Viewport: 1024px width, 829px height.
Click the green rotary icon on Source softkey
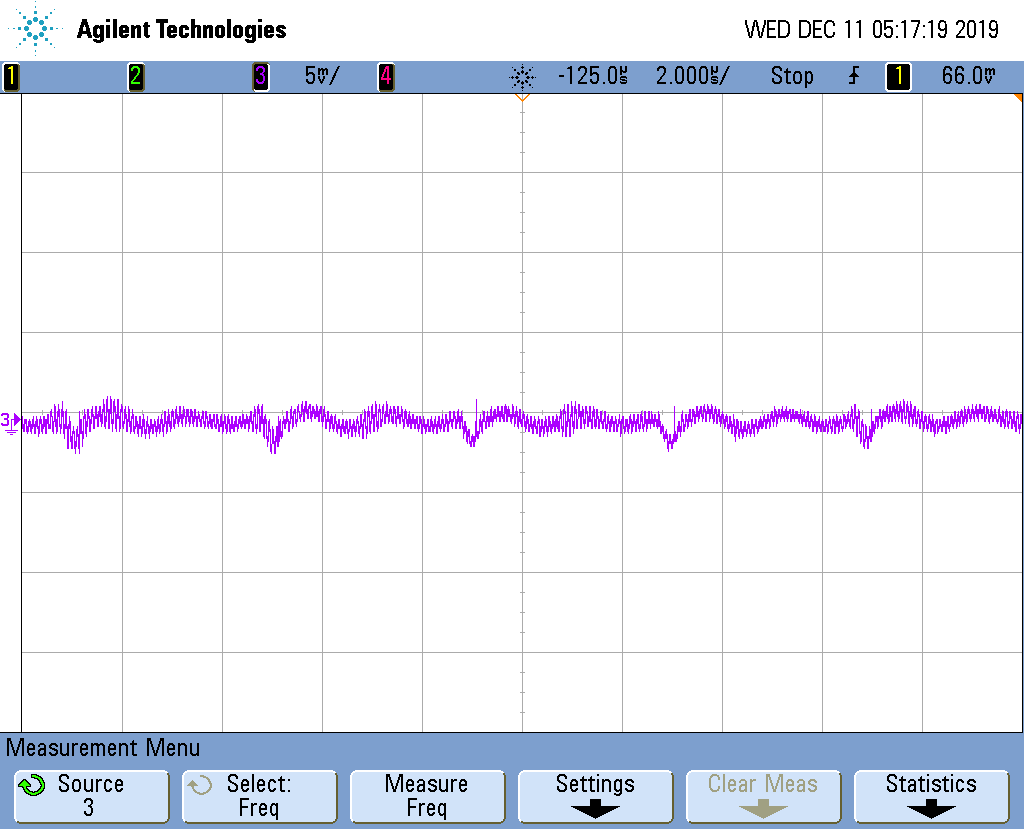(32, 786)
